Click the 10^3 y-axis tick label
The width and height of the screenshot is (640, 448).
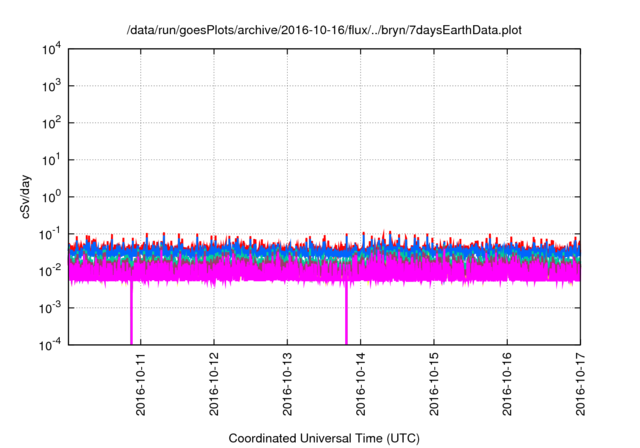click(x=51, y=86)
